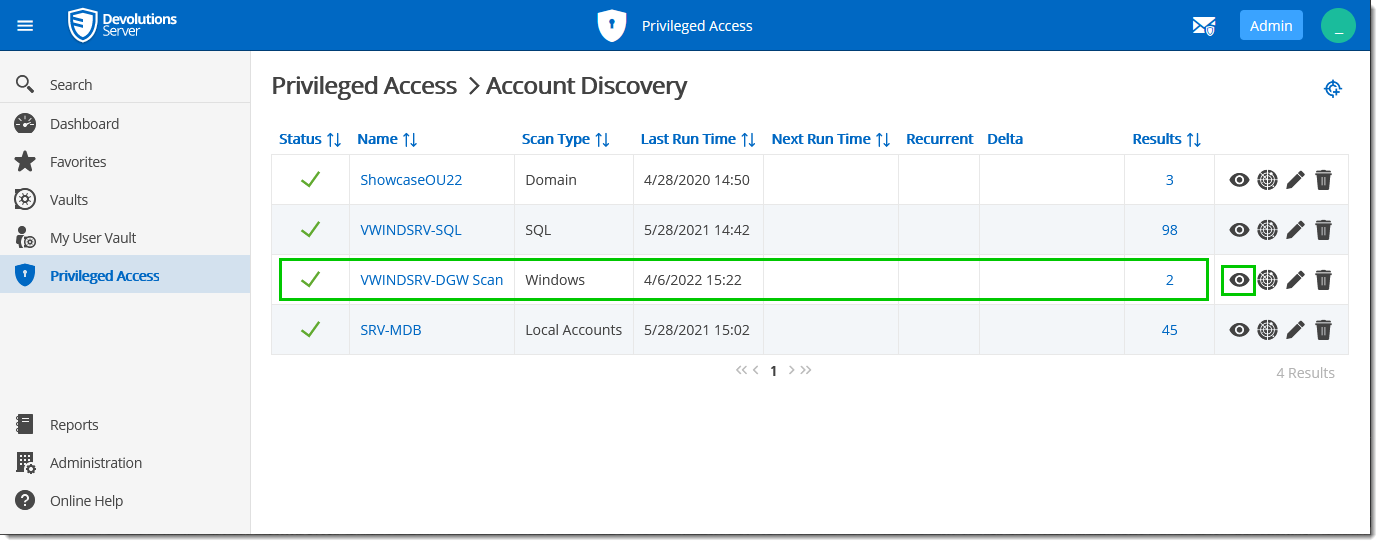
Task: Sort by Status column
Action: [x=310, y=139]
